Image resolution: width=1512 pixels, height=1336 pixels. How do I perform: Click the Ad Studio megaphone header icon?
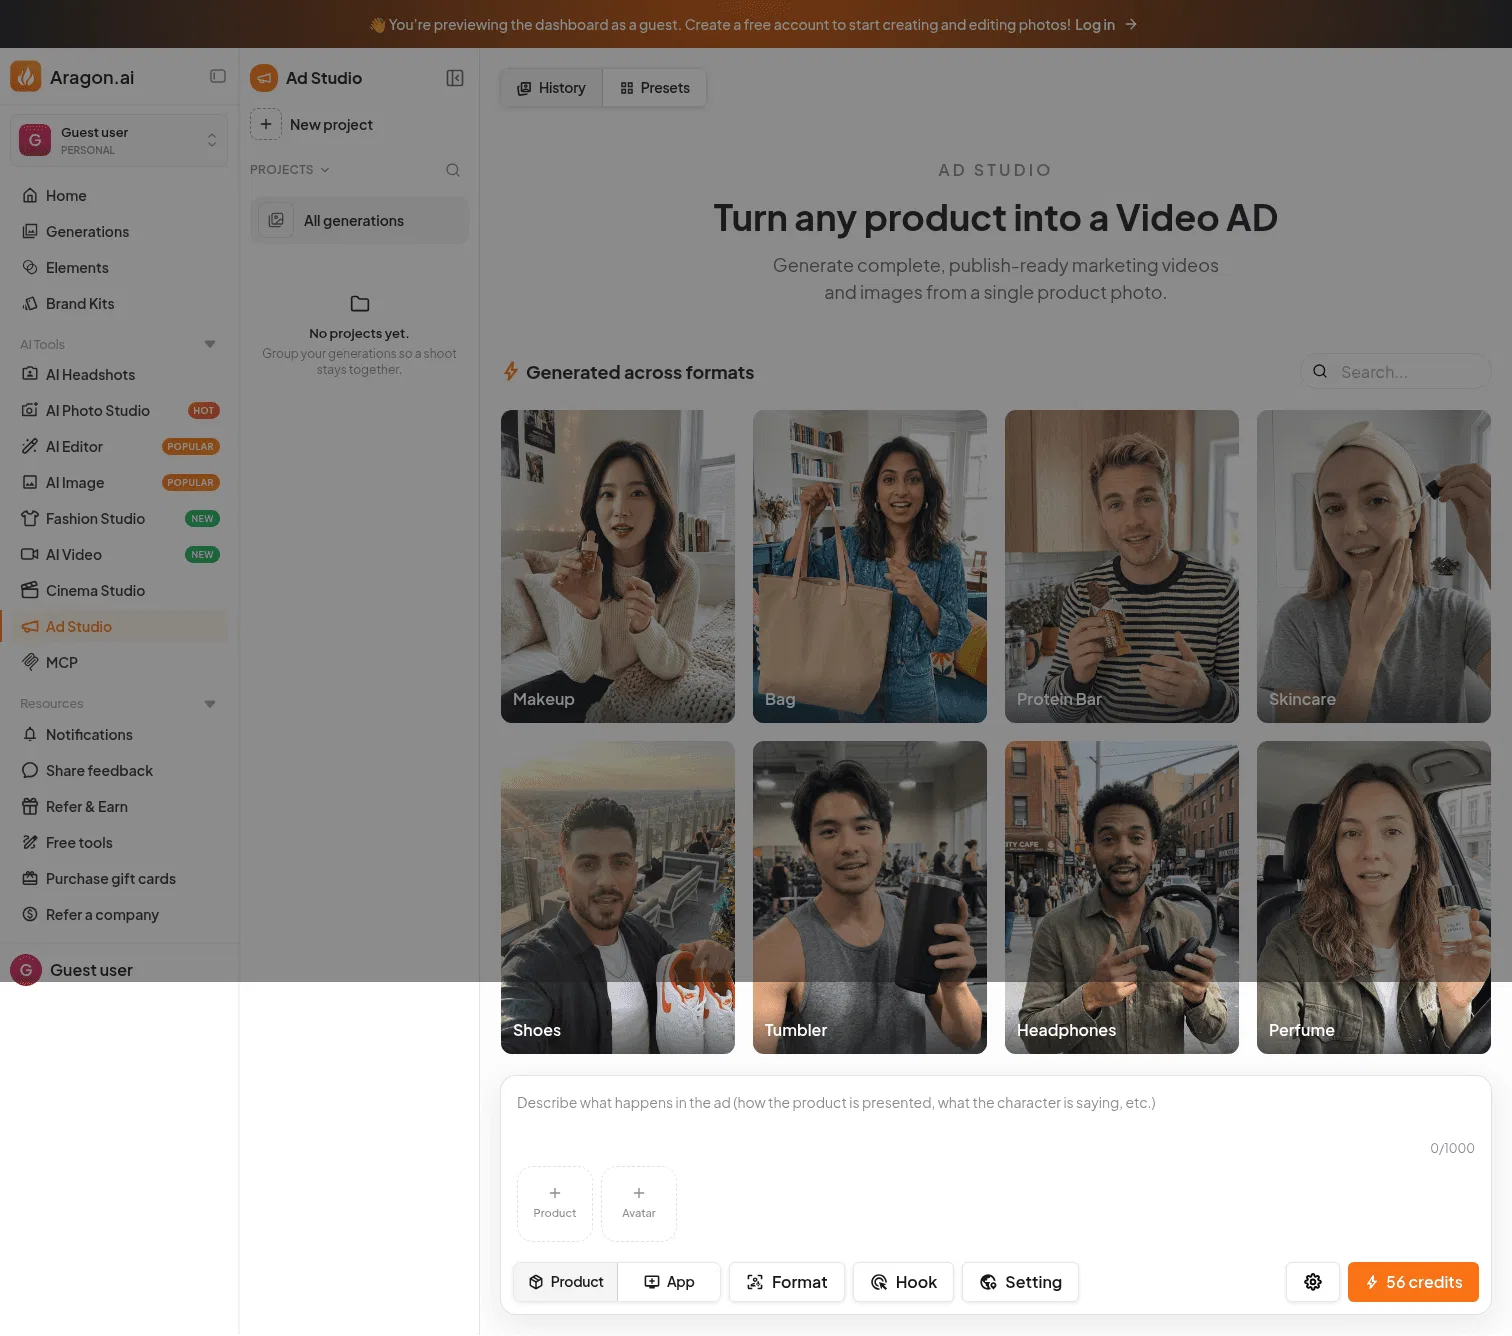tap(264, 78)
